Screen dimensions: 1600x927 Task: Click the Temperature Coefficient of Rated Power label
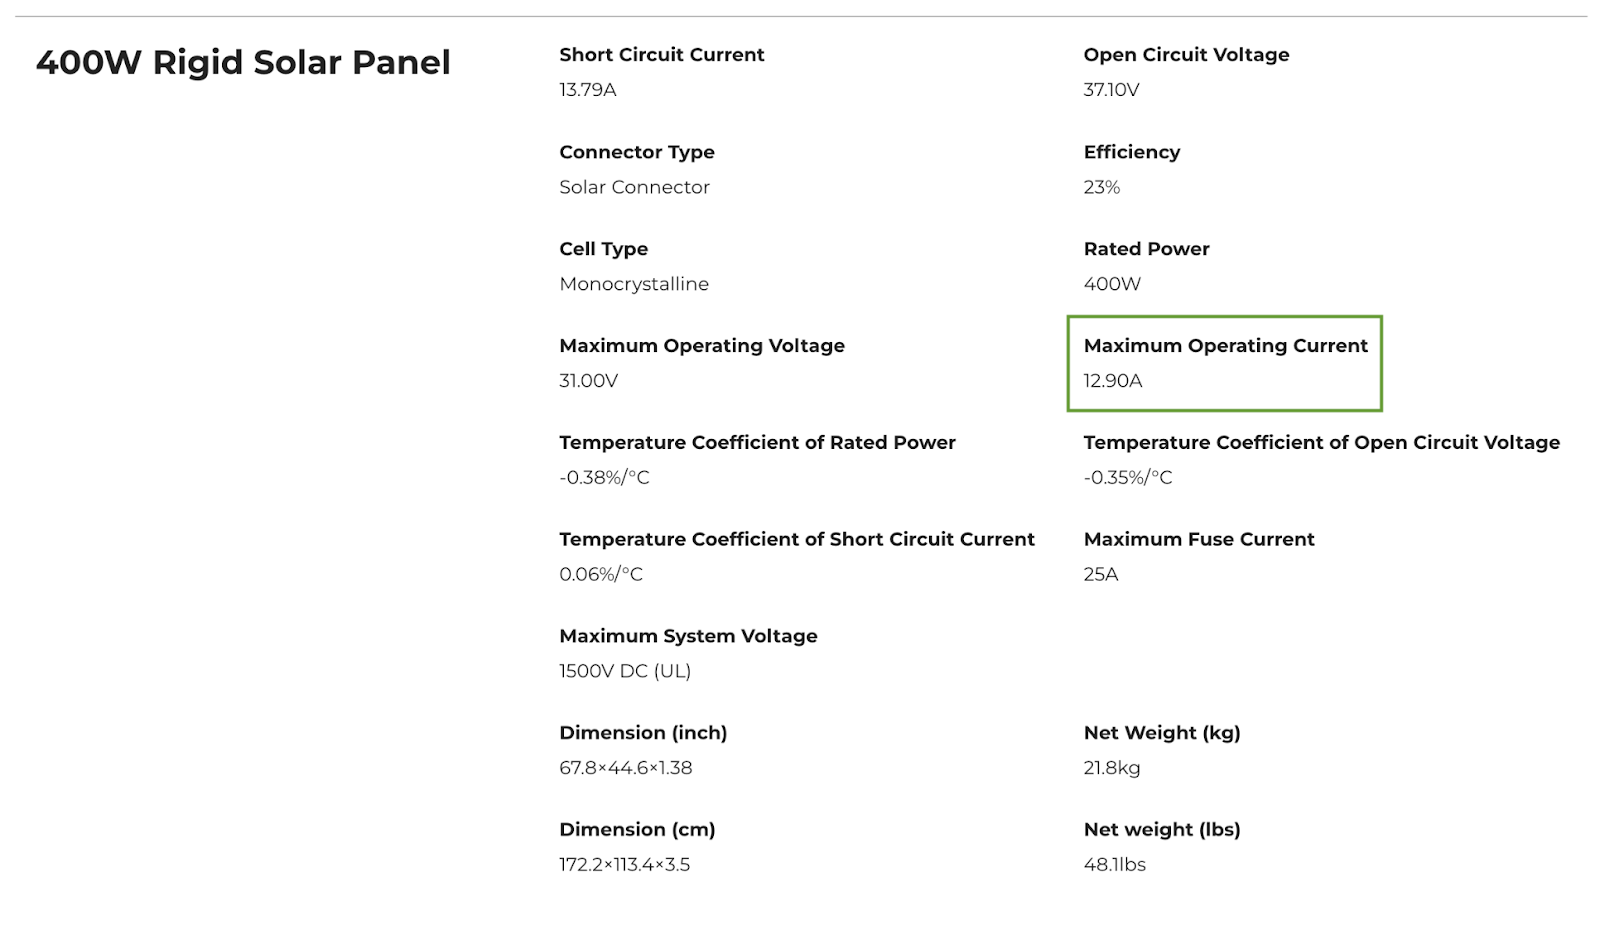tap(757, 442)
